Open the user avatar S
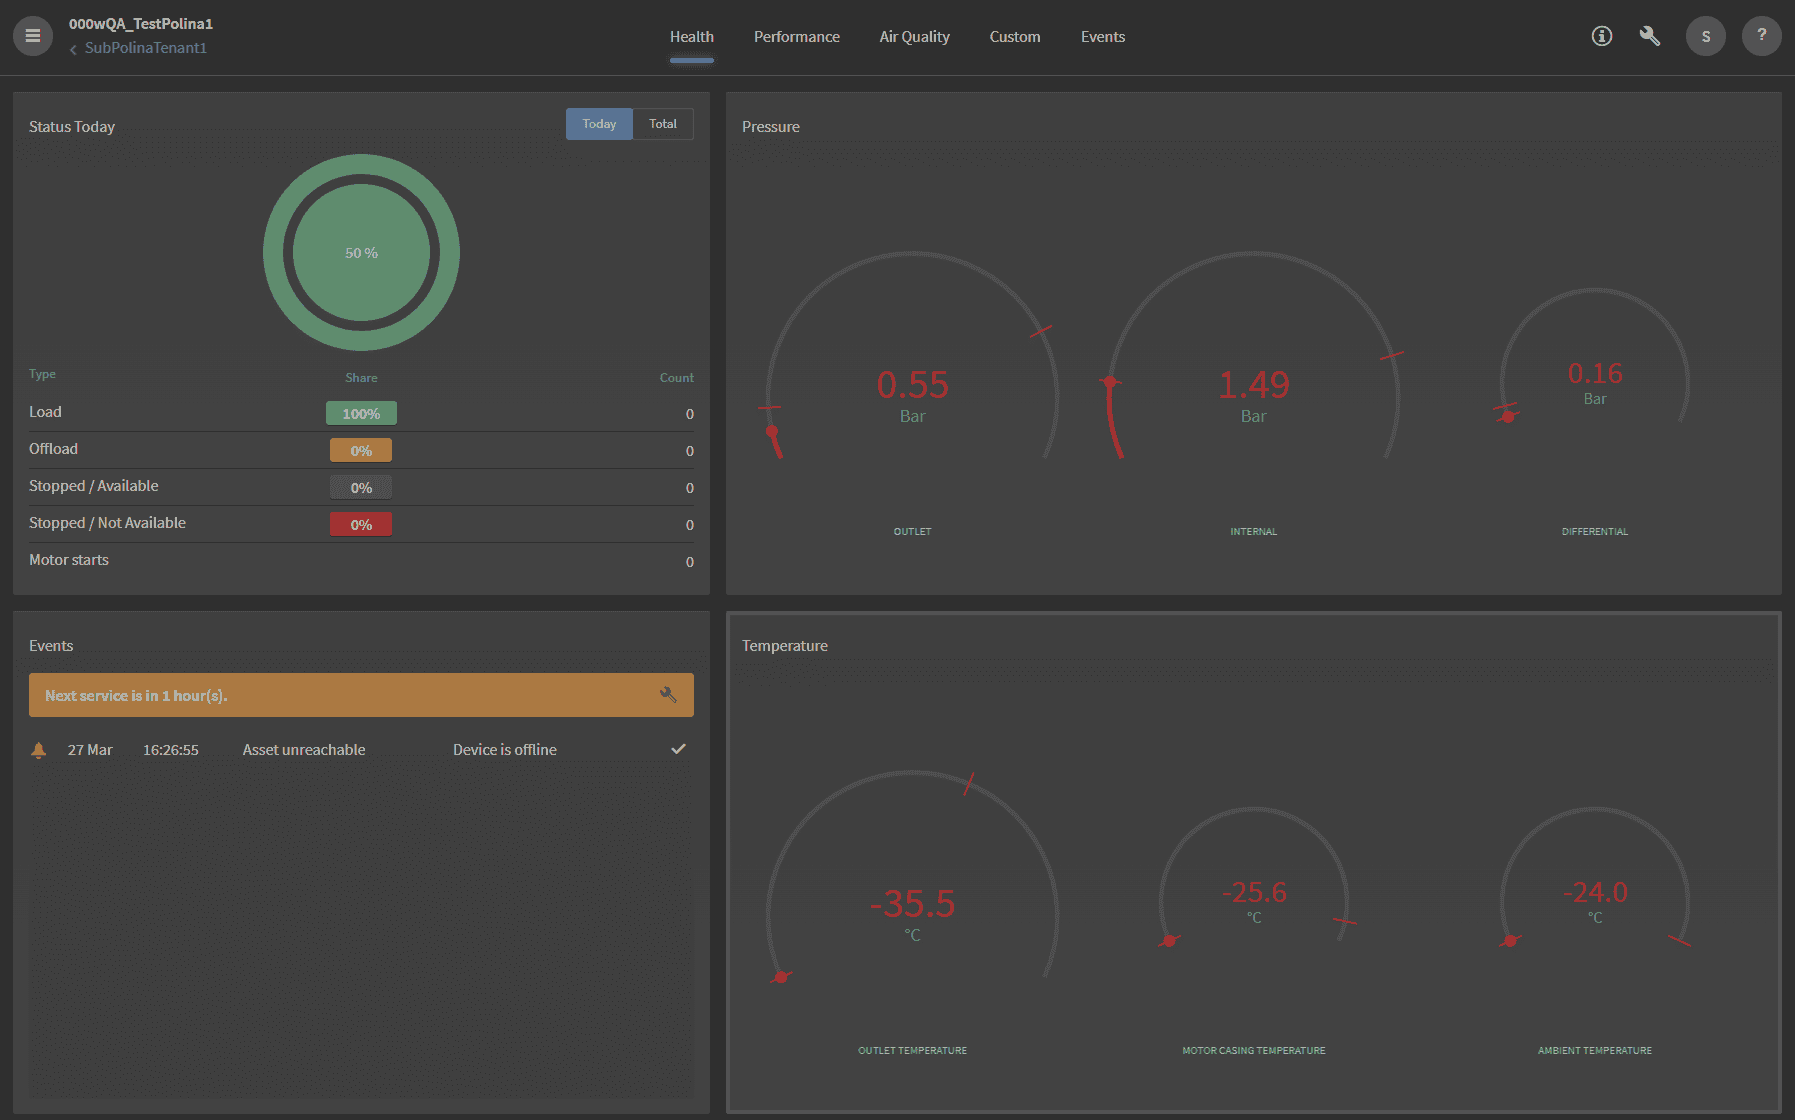 click(x=1706, y=36)
